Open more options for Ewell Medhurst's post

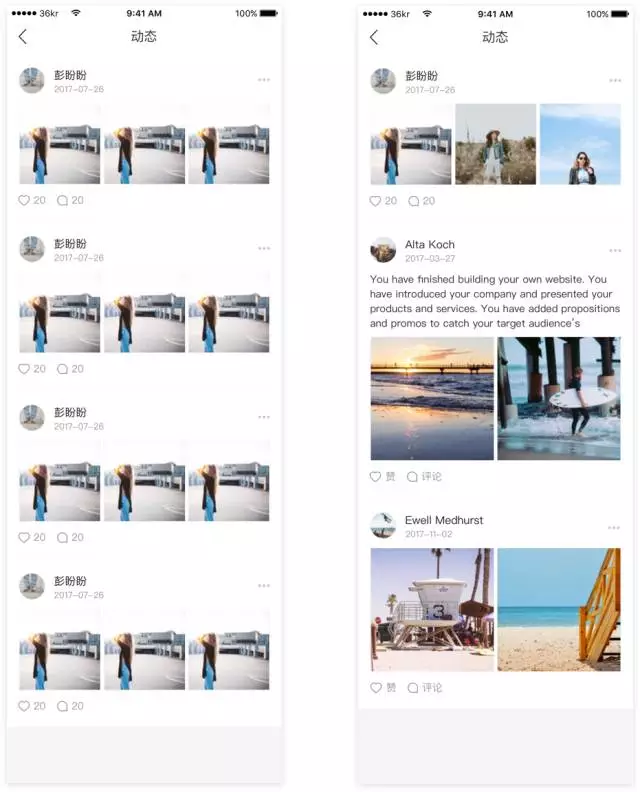614,527
